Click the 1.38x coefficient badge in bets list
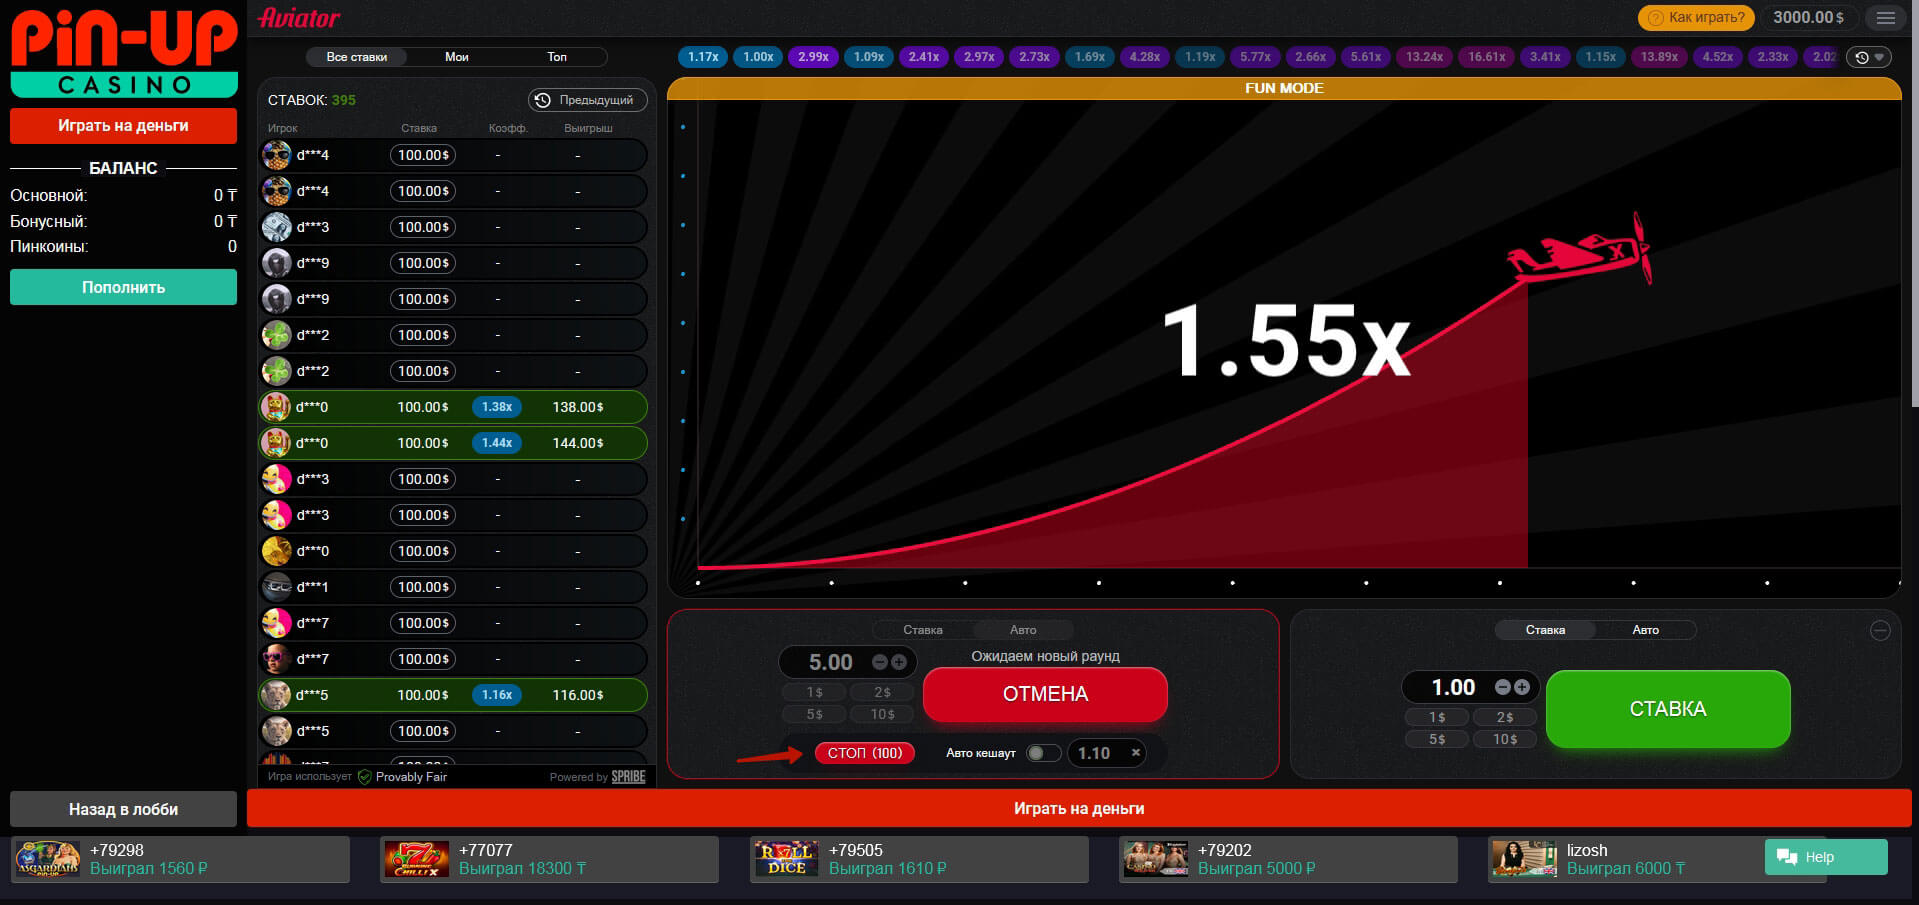 pyautogui.click(x=497, y=407)
